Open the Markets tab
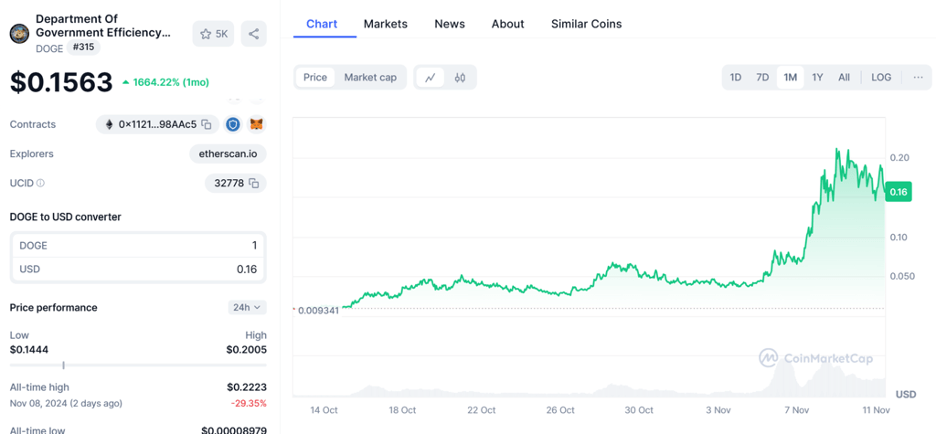This screenshot has width=936, height=434. coord(385,23)
